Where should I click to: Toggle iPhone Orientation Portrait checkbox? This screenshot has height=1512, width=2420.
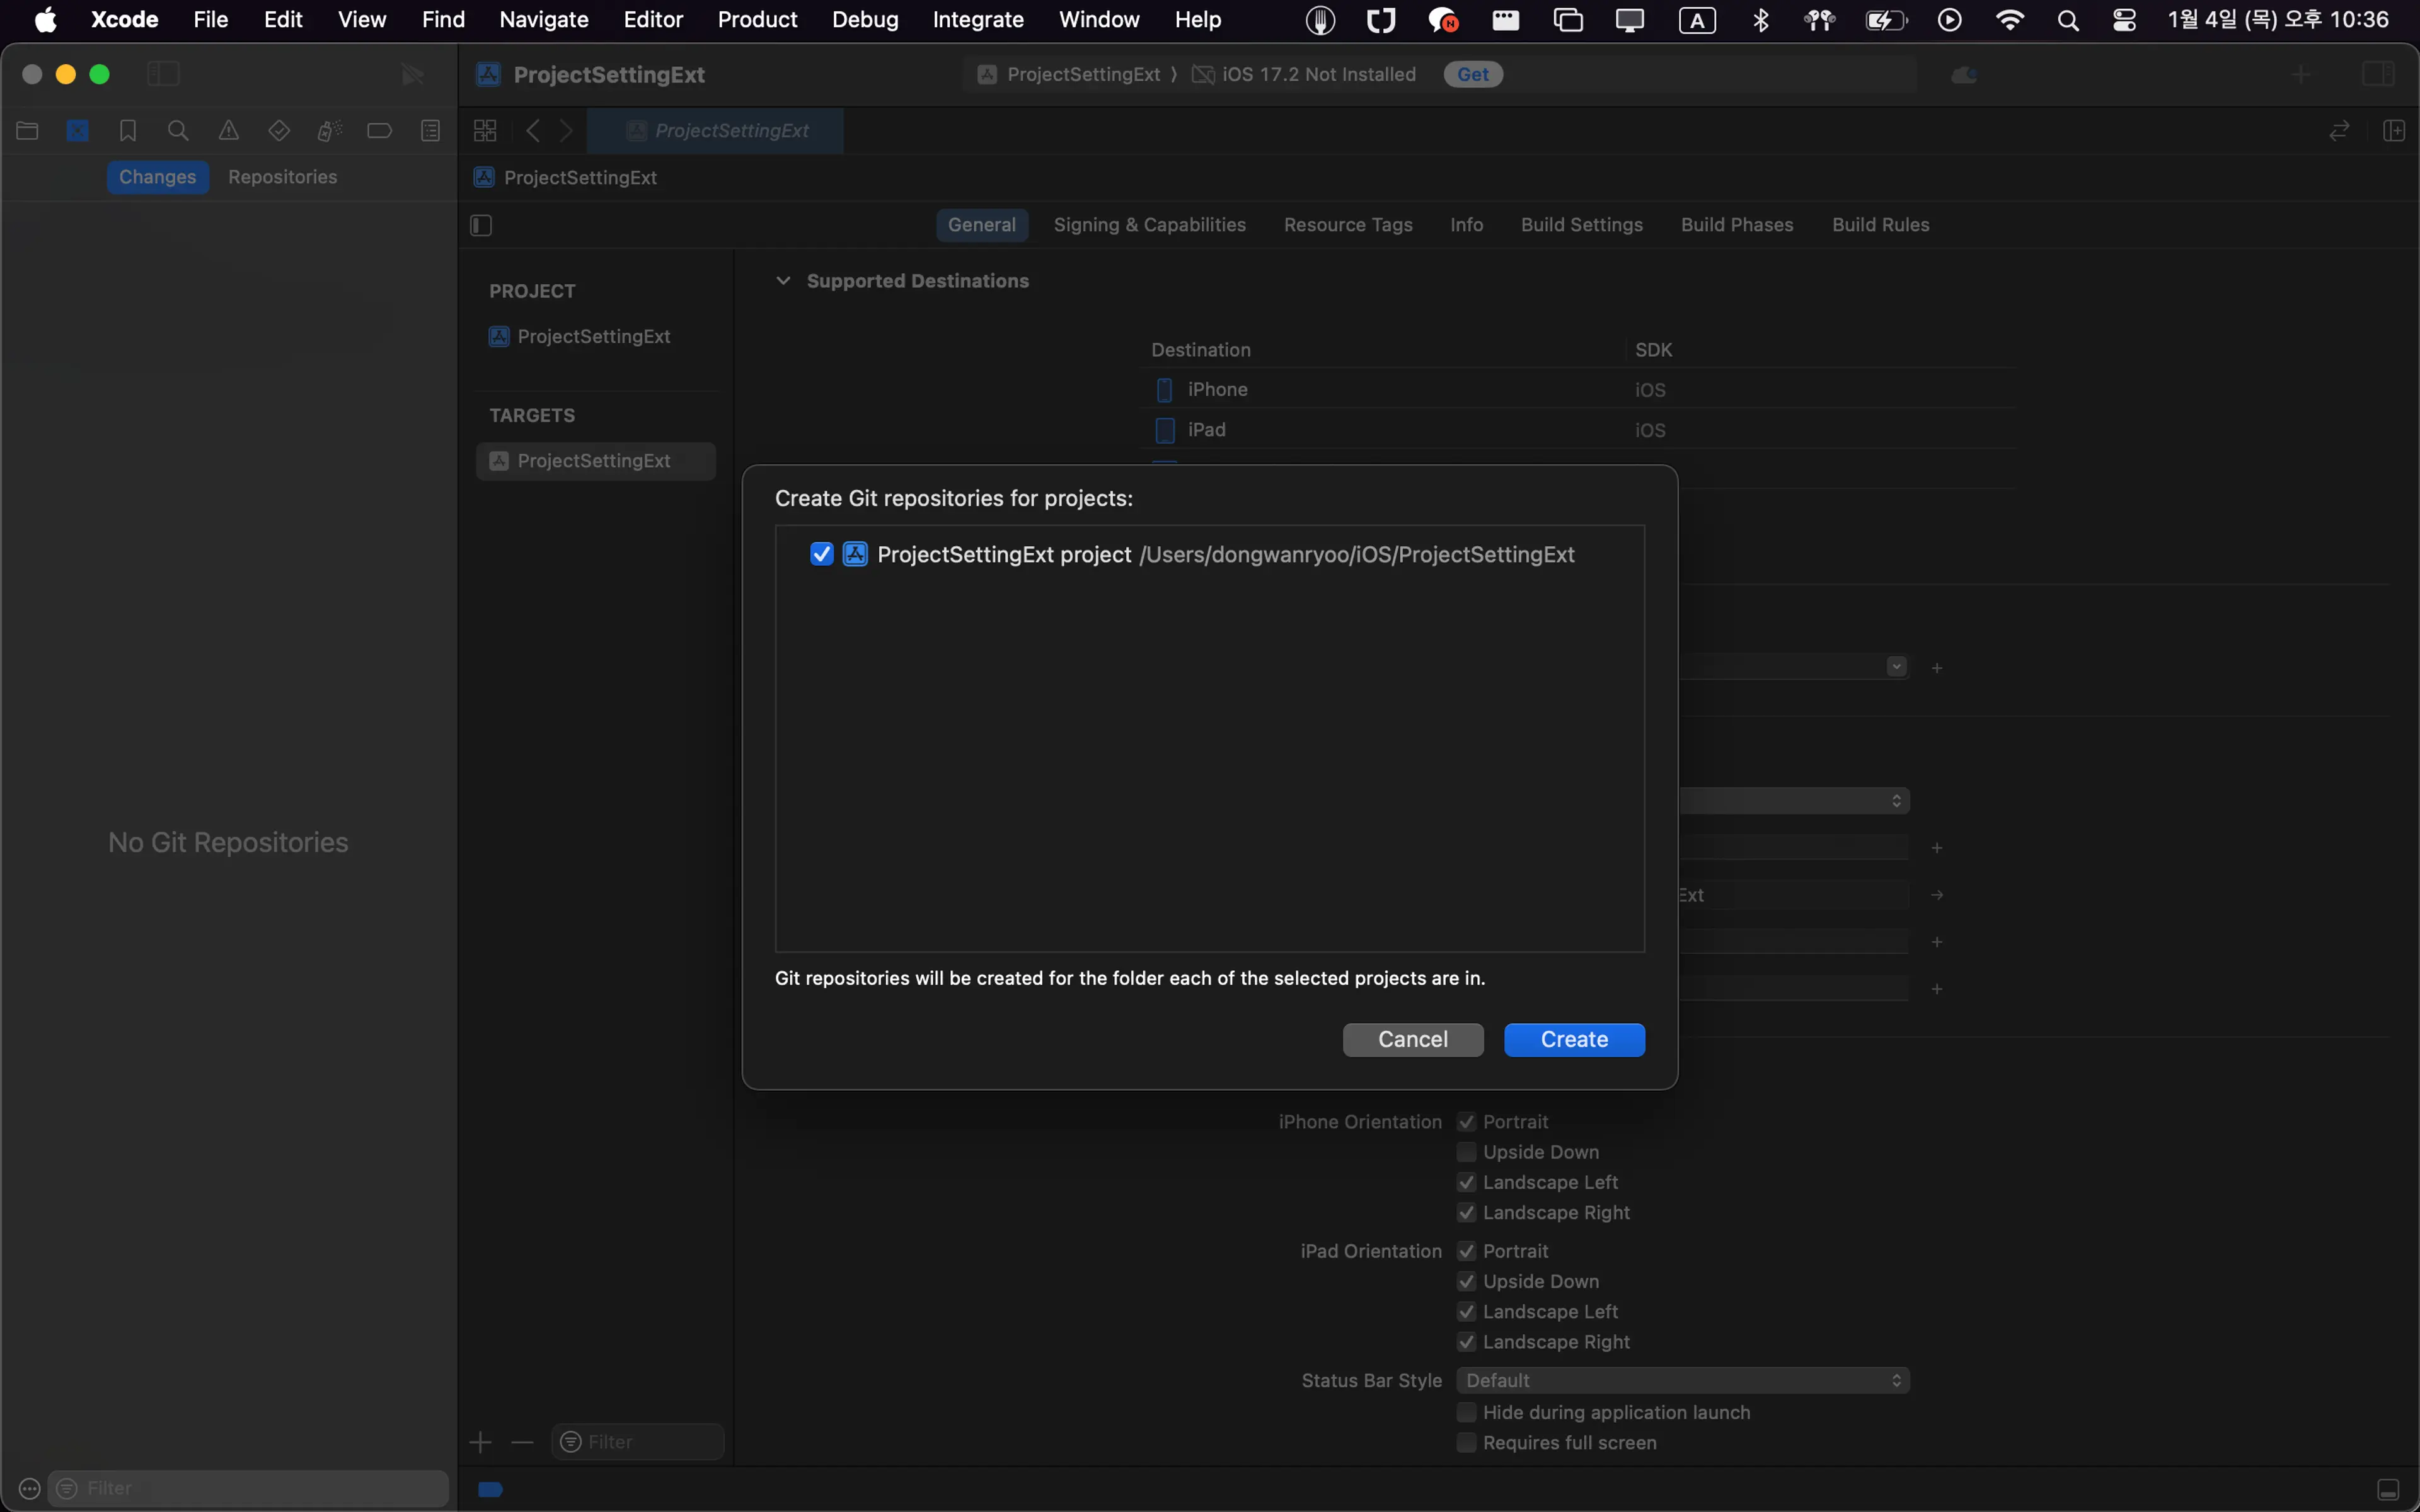pos(1466,1122)
